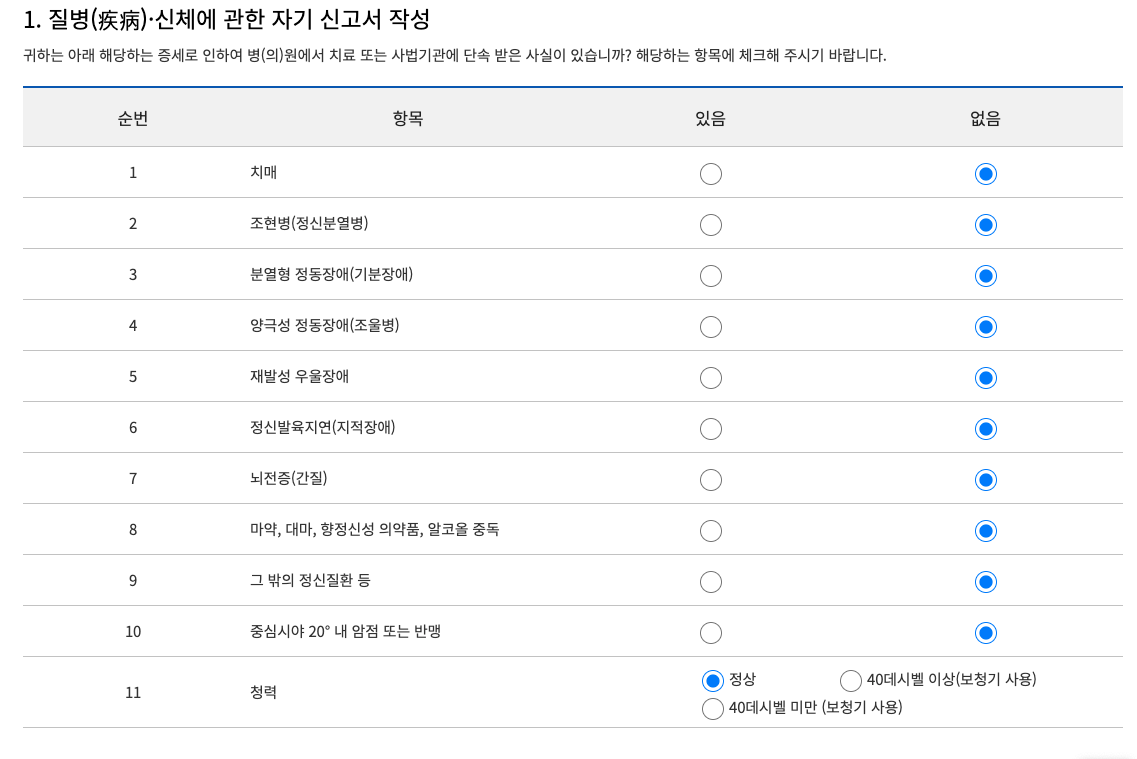
Task: Select 없음 for 조현병(정신분열병)
Action: (x=985, y=224)
